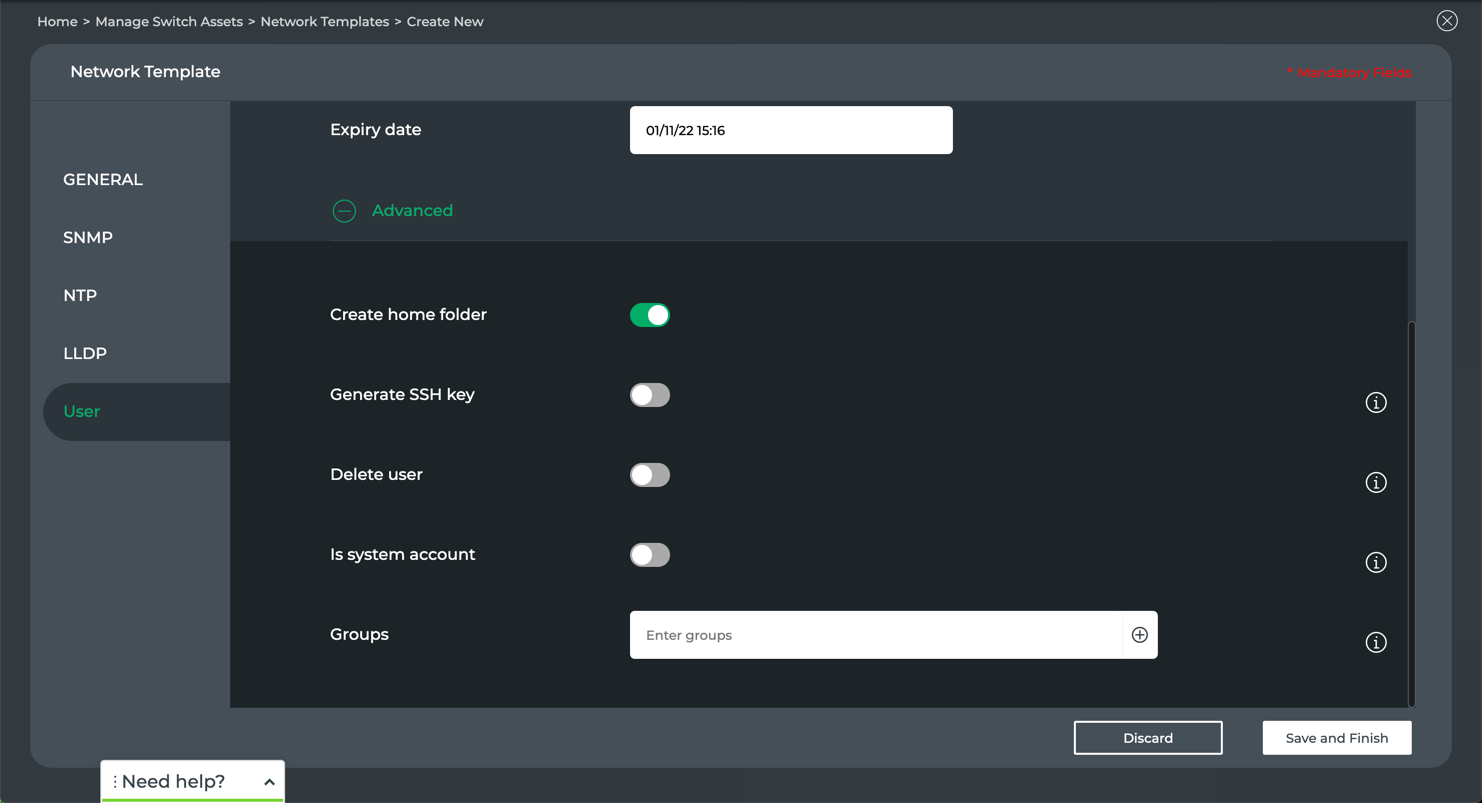The width and height of the screenshot is (1482, 803).
Task: Expand the Need help? panel
Action: [x=269, y=782]
